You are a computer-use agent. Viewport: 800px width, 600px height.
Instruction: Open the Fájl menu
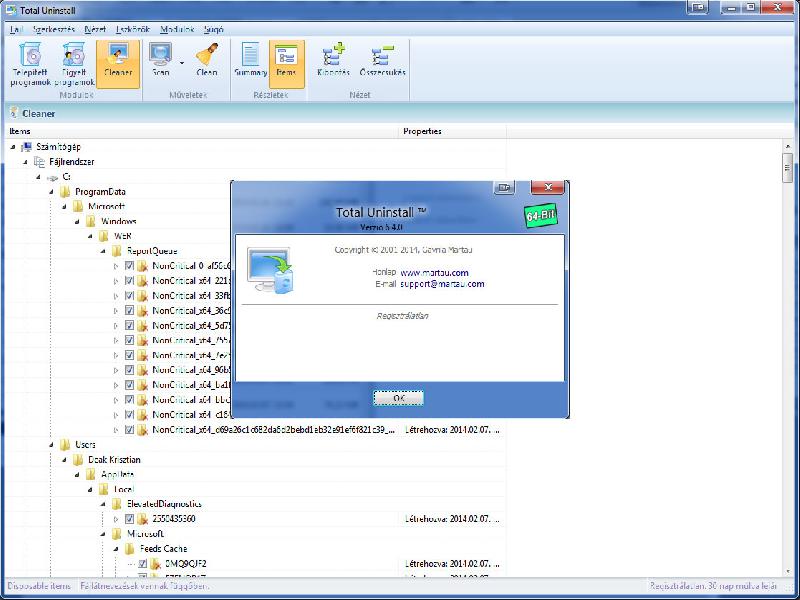[x=17, y=29]
